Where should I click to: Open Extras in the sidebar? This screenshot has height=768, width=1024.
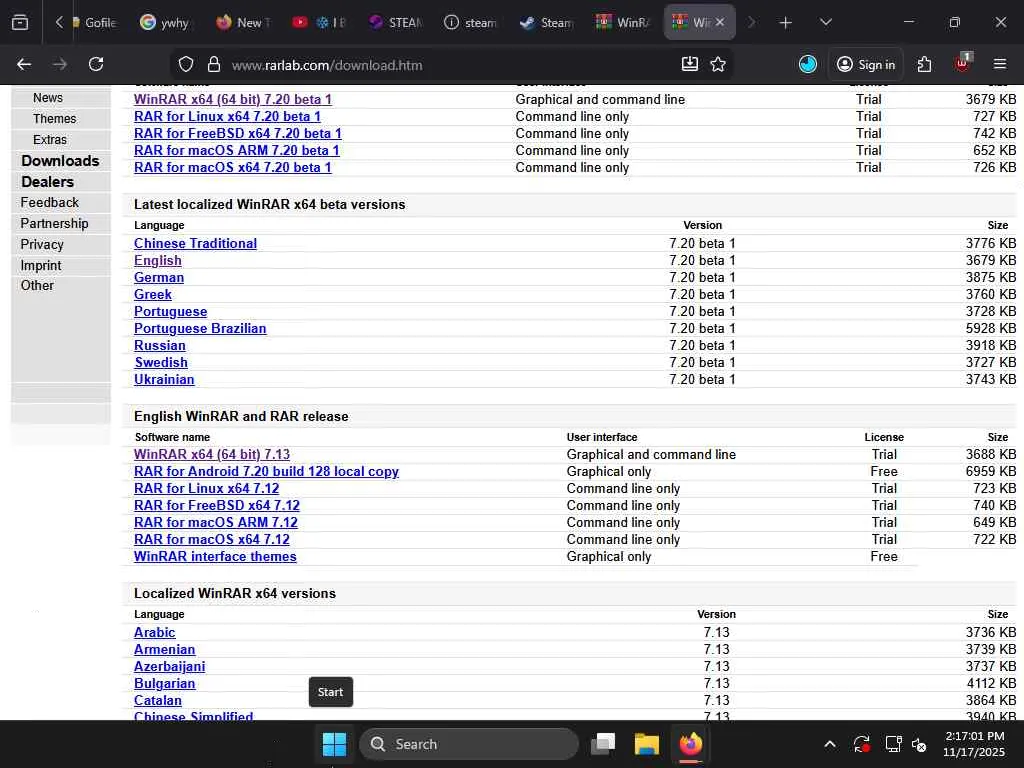click(50, 140)
